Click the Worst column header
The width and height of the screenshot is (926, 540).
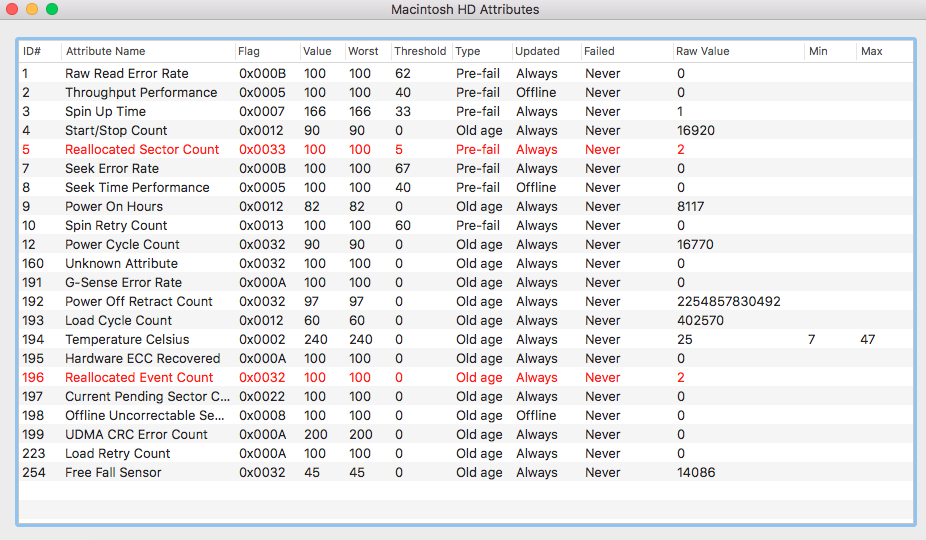(x=368, y=51)
